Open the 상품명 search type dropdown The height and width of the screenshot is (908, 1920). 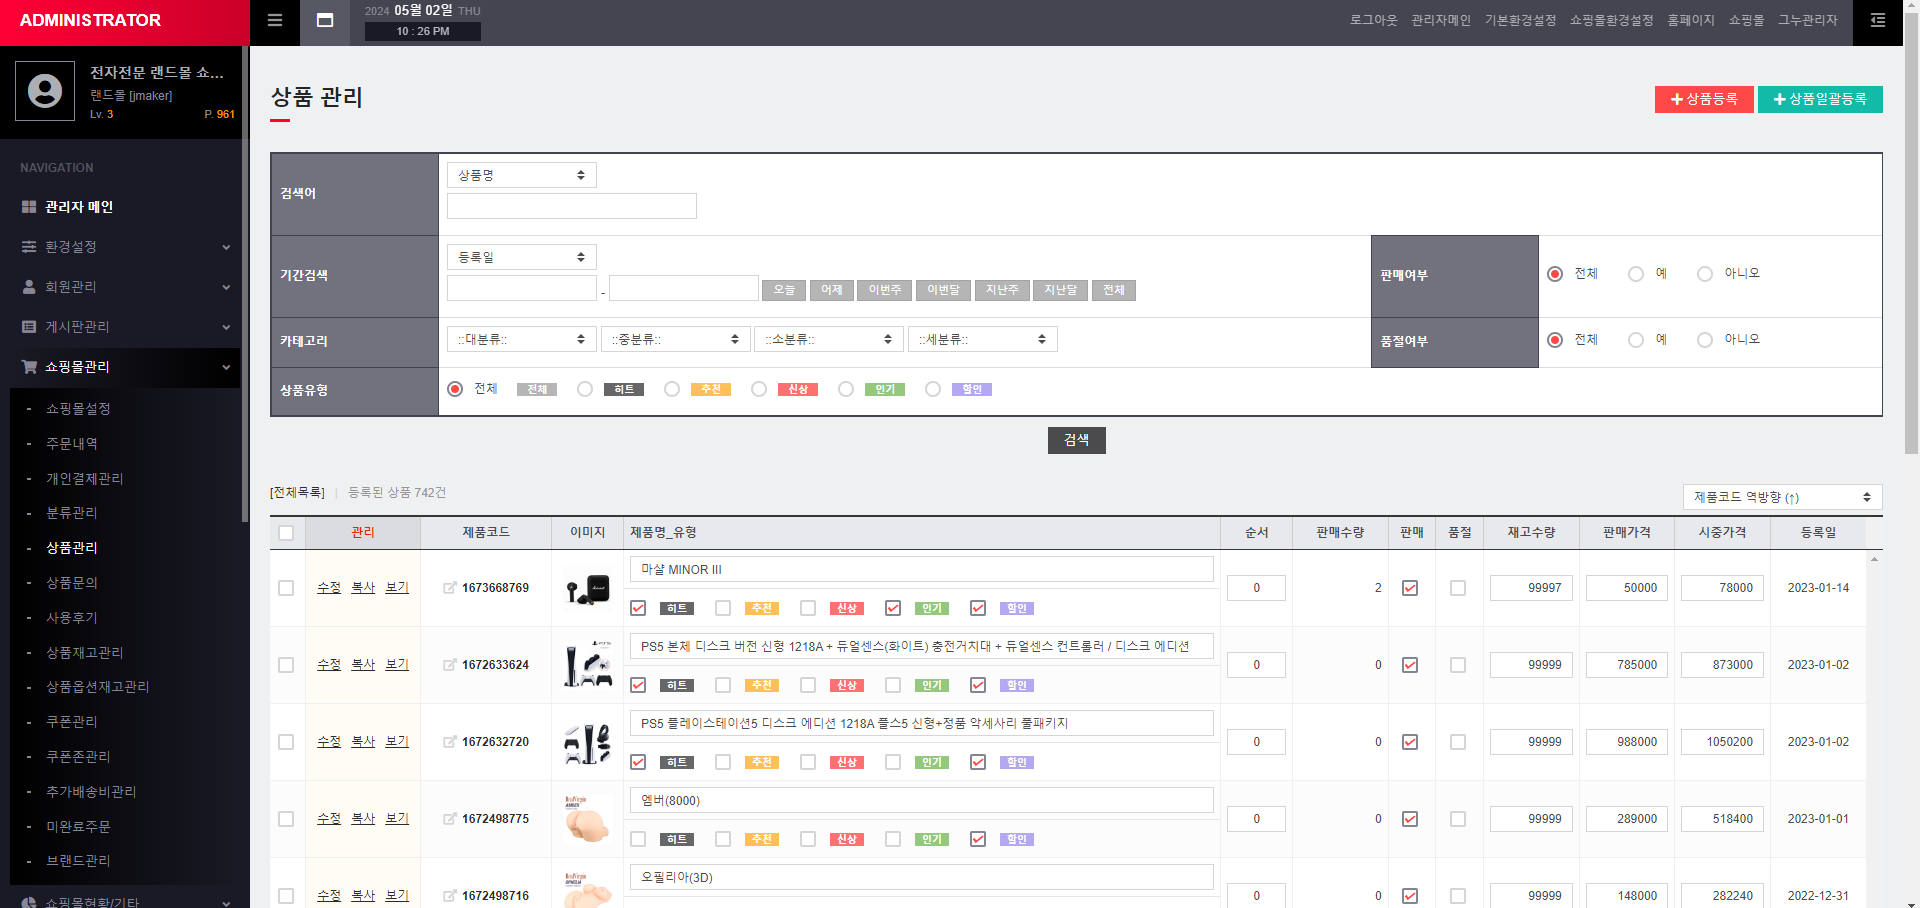(521, 175)
